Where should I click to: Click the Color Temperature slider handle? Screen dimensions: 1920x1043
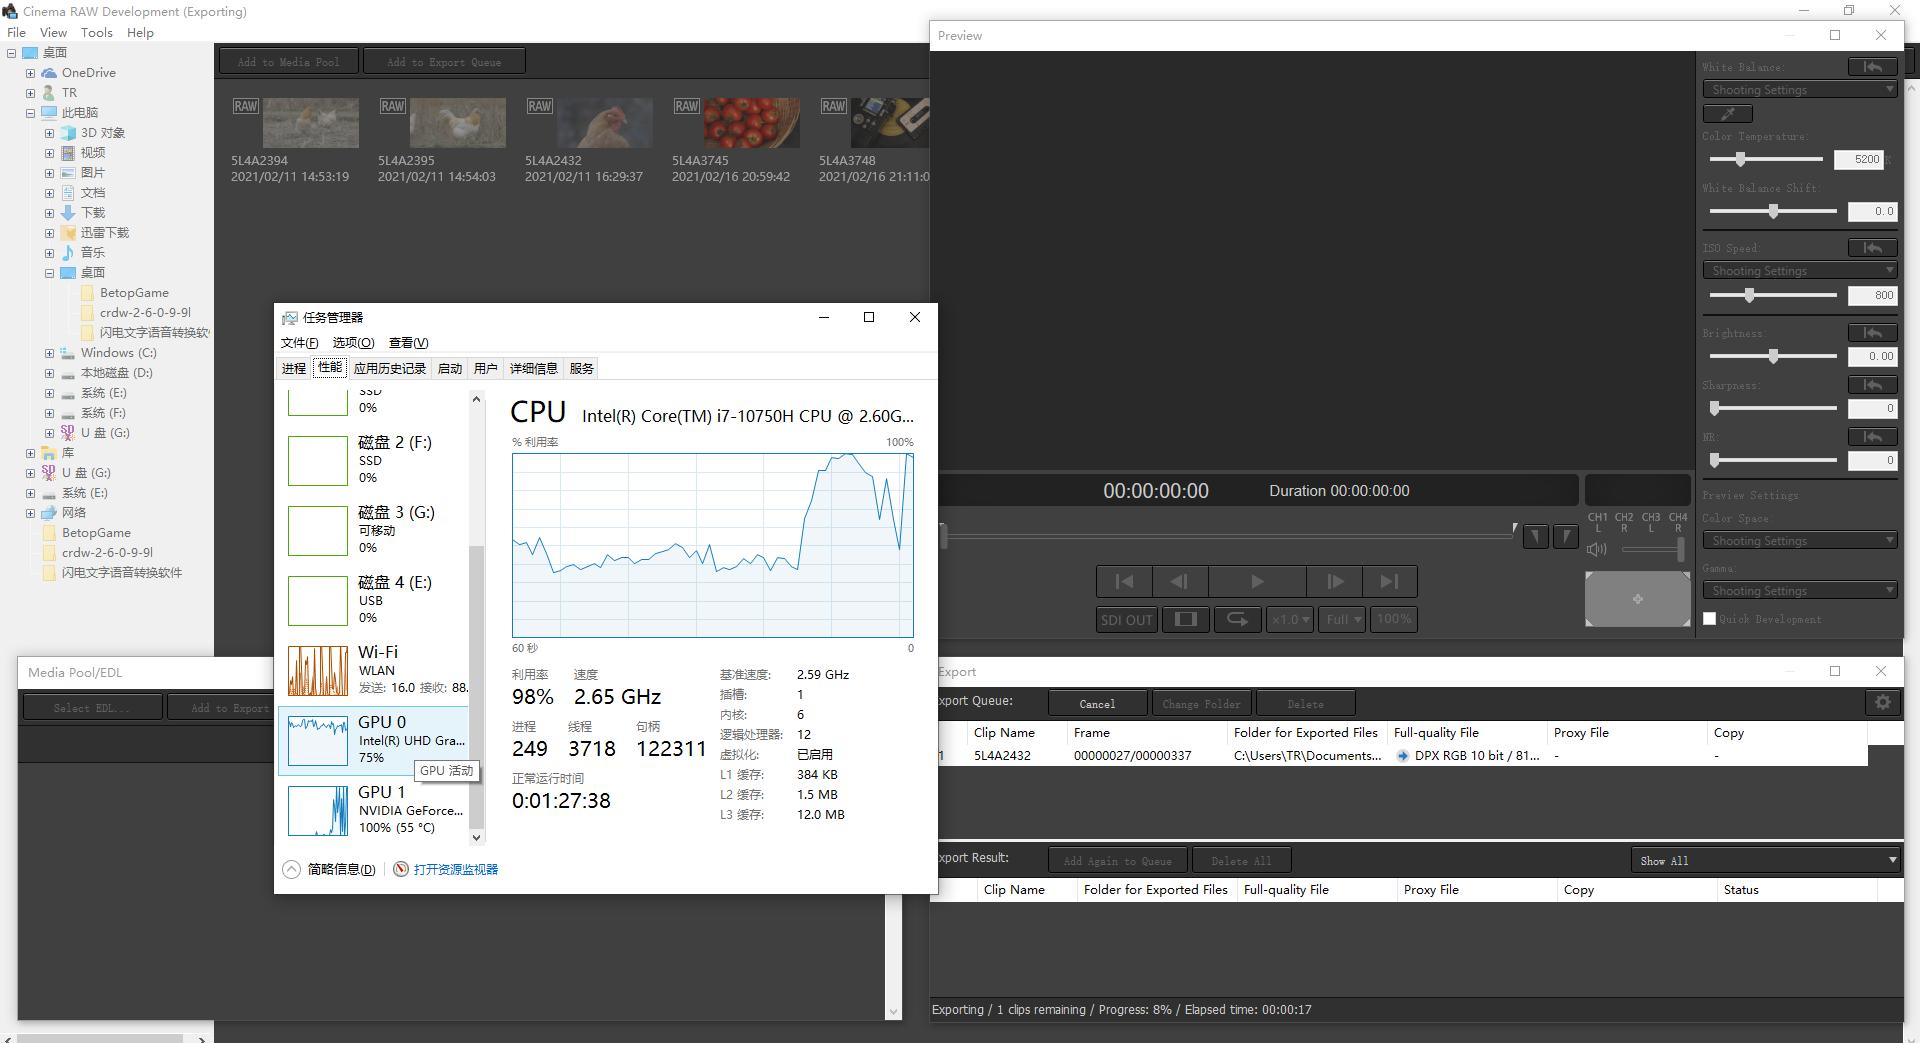tap(1740, 160)
